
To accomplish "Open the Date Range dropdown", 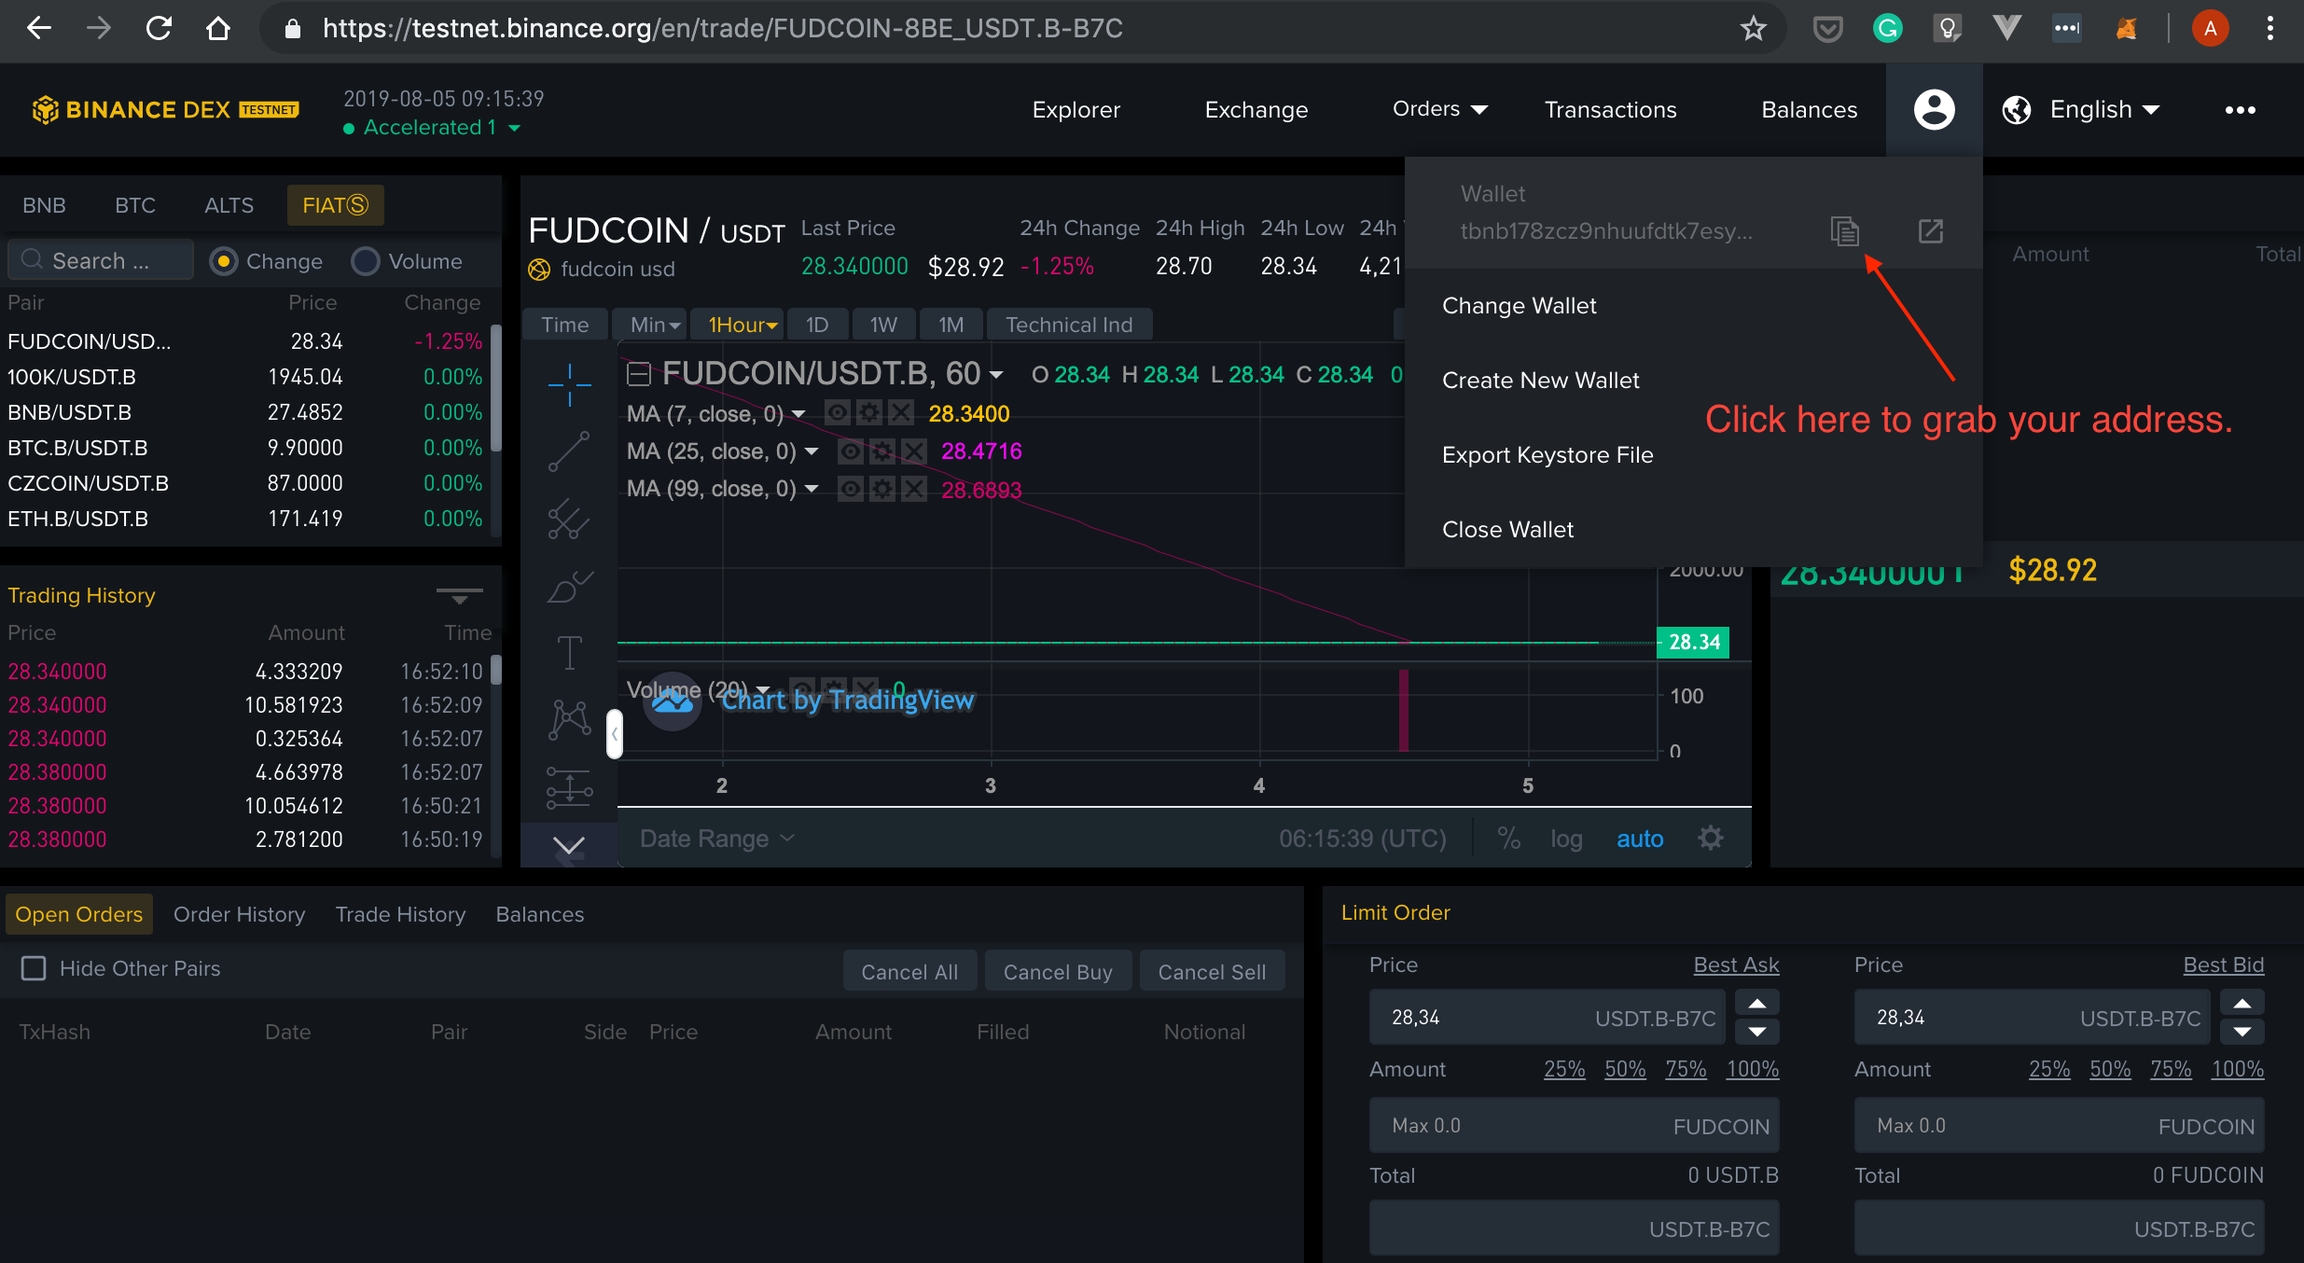I will click(716, 838).
